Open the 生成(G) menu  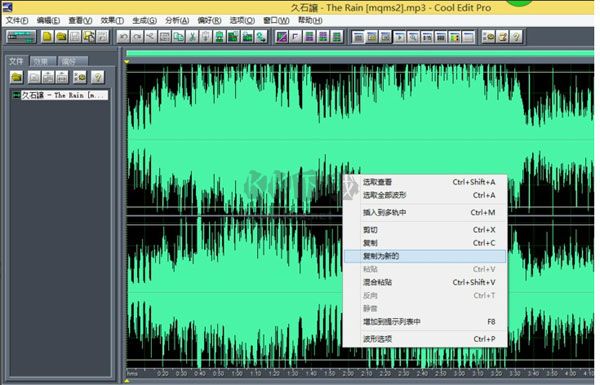pos(144,20)
